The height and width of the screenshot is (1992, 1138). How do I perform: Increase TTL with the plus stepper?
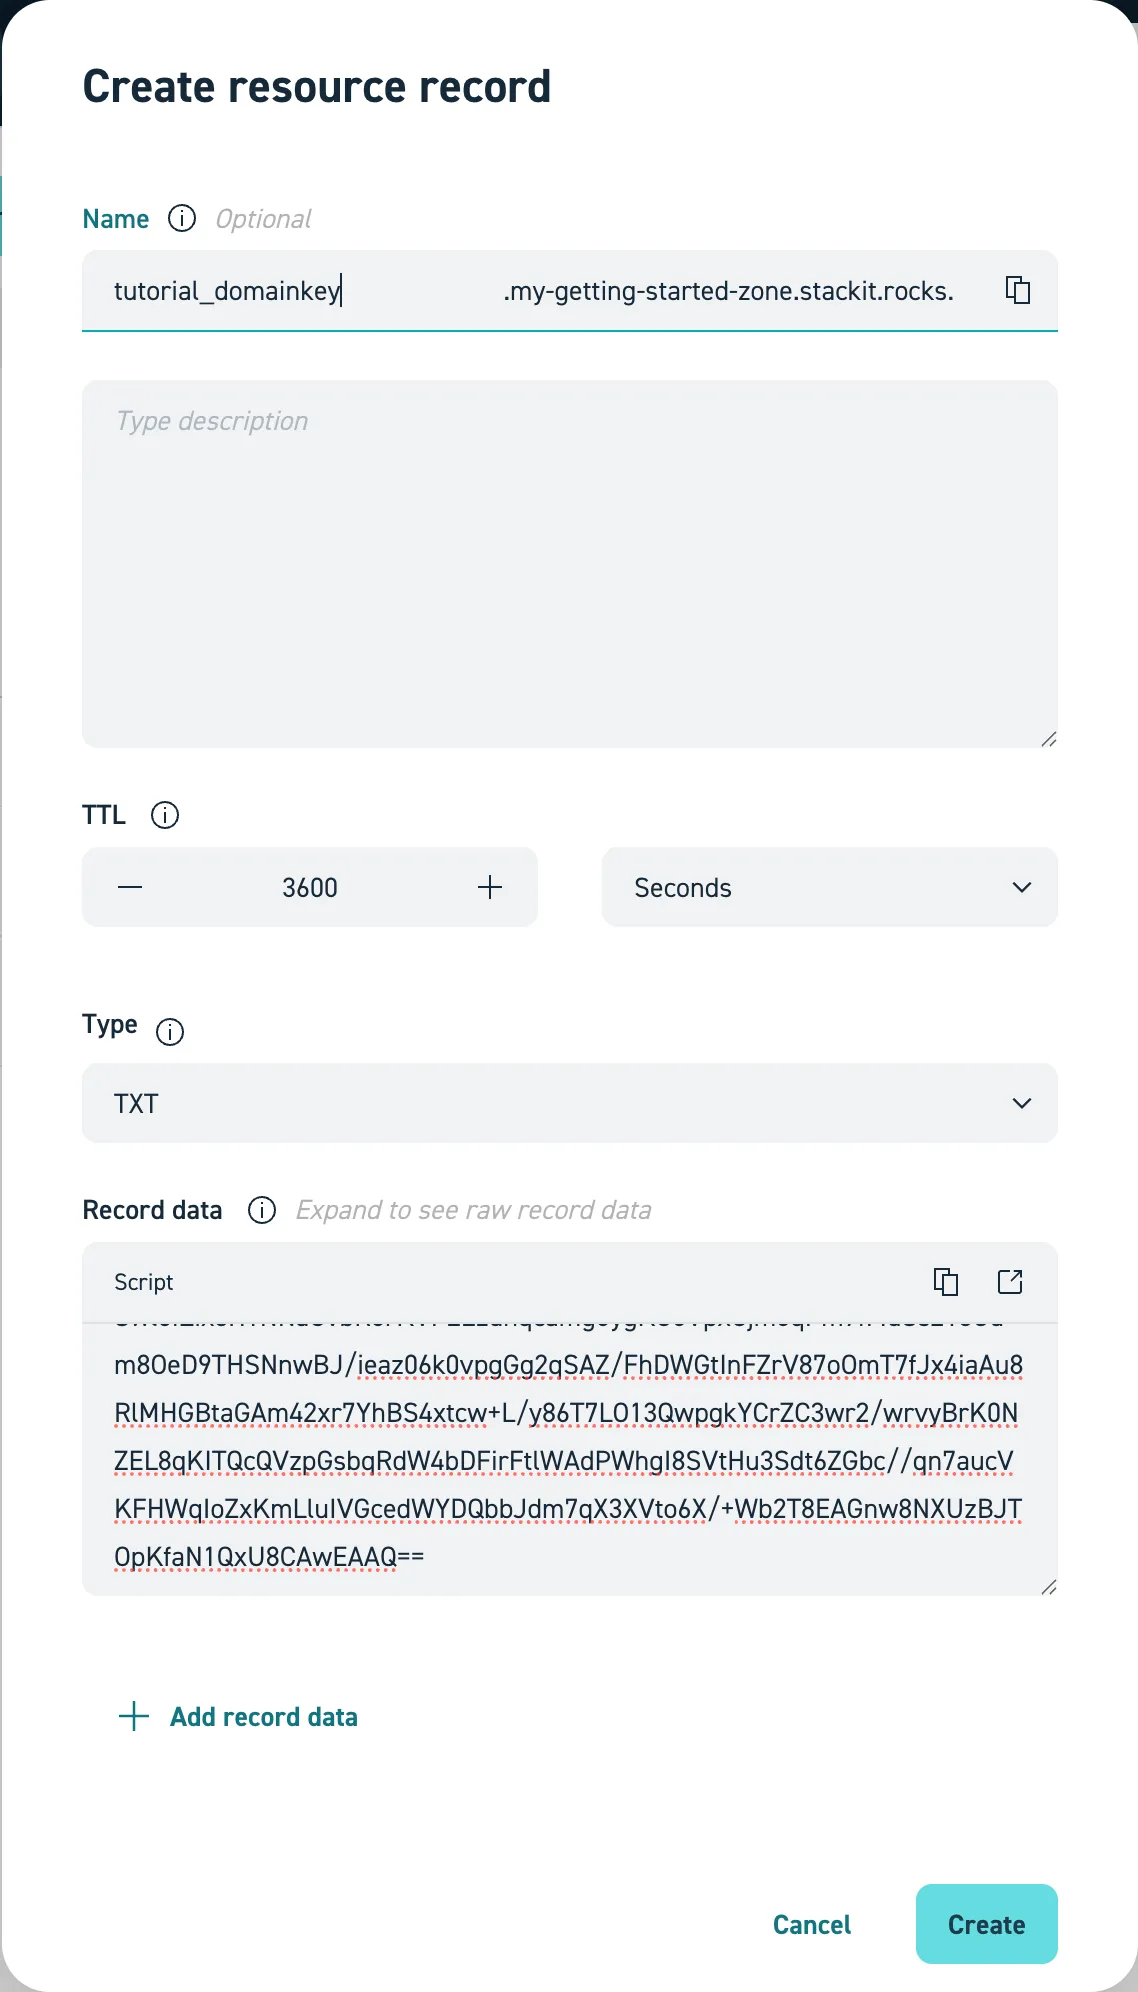[490, 887]
